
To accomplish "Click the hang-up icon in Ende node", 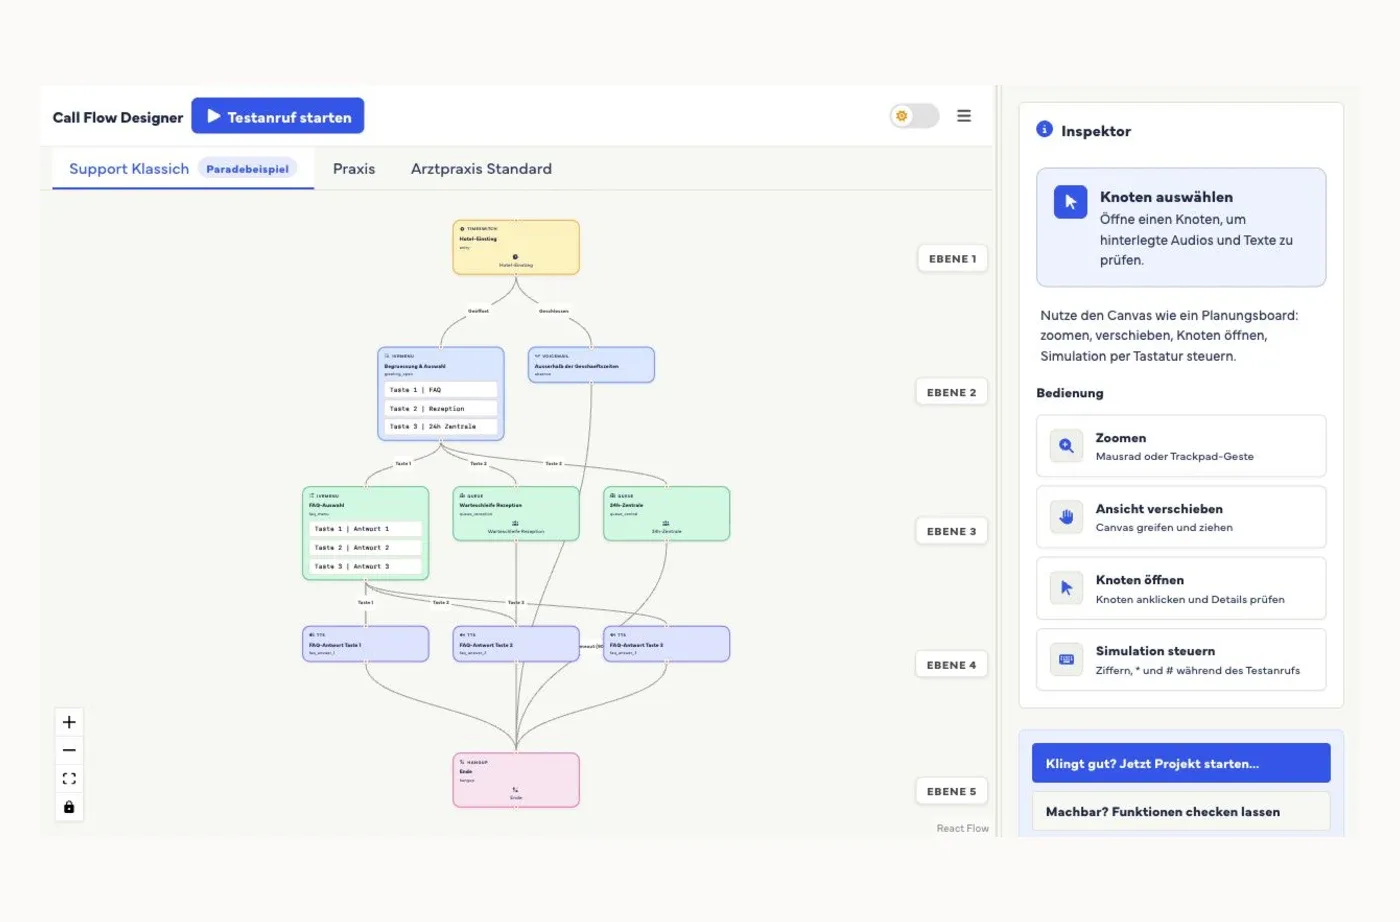I will coord(516,790).
